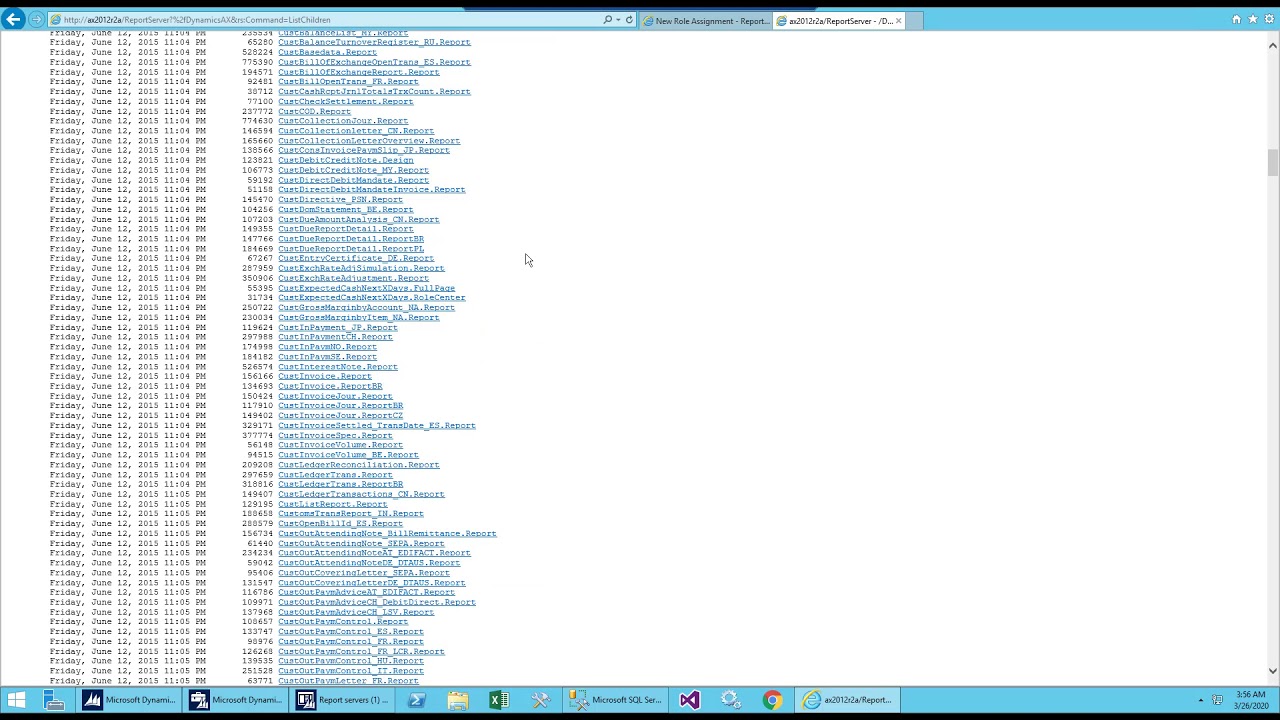Launch Excel from the taskbar
Image resolution: width=1280 pixels, height=720 pixels.
[498, 700]
